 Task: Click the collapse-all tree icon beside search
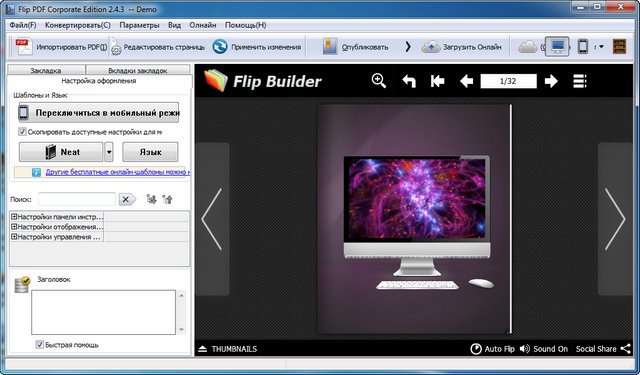[x=168, y=199]
